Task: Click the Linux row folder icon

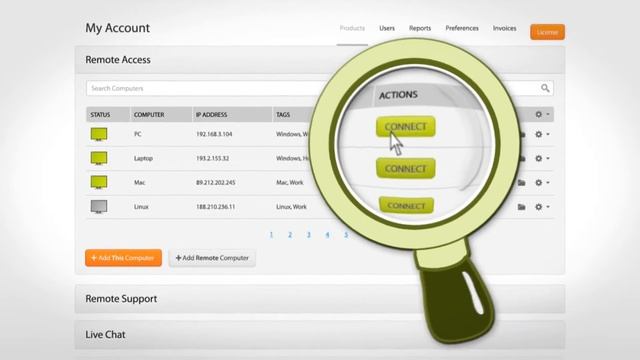Action: 521,207
